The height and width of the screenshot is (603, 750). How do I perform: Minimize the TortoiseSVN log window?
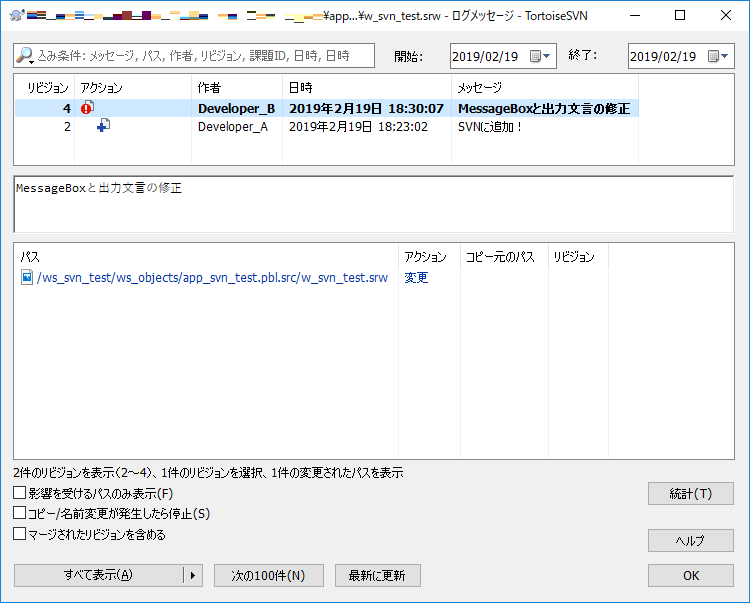pyautogui.click(x=635, y=16)
